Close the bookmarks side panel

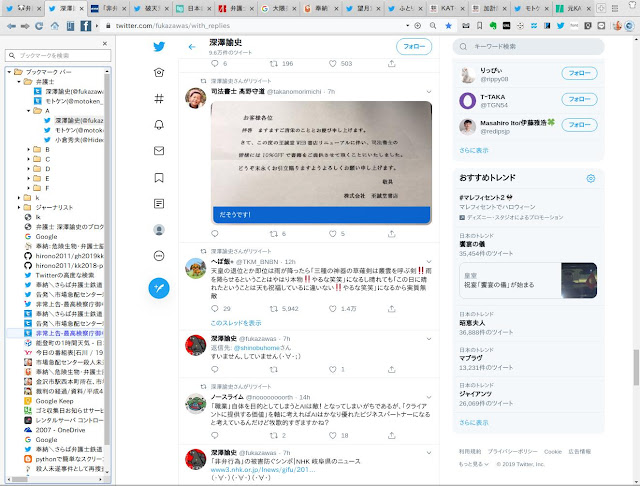[x=105, y=43]
